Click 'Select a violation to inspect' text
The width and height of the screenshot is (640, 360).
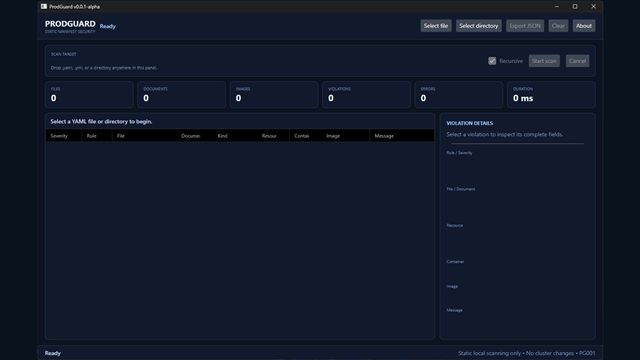(x=504, y=134)
